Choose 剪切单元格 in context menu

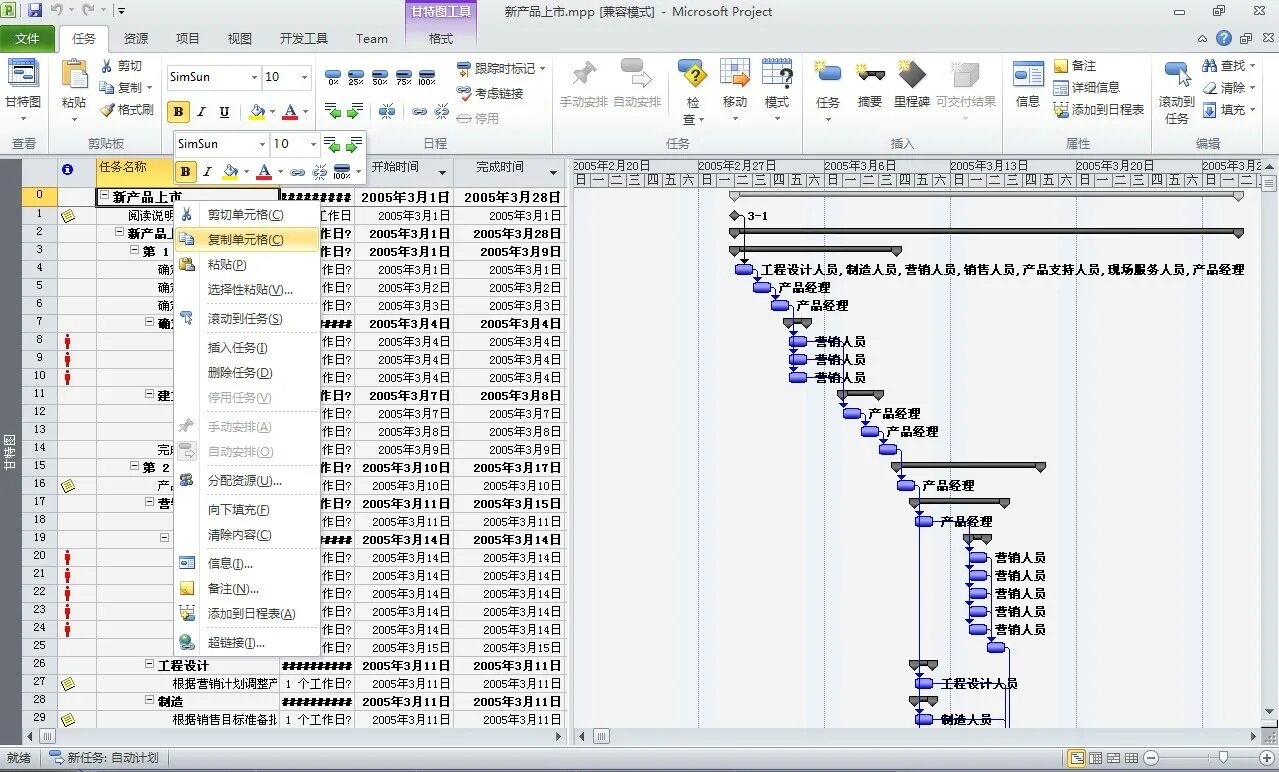point(247,215)
